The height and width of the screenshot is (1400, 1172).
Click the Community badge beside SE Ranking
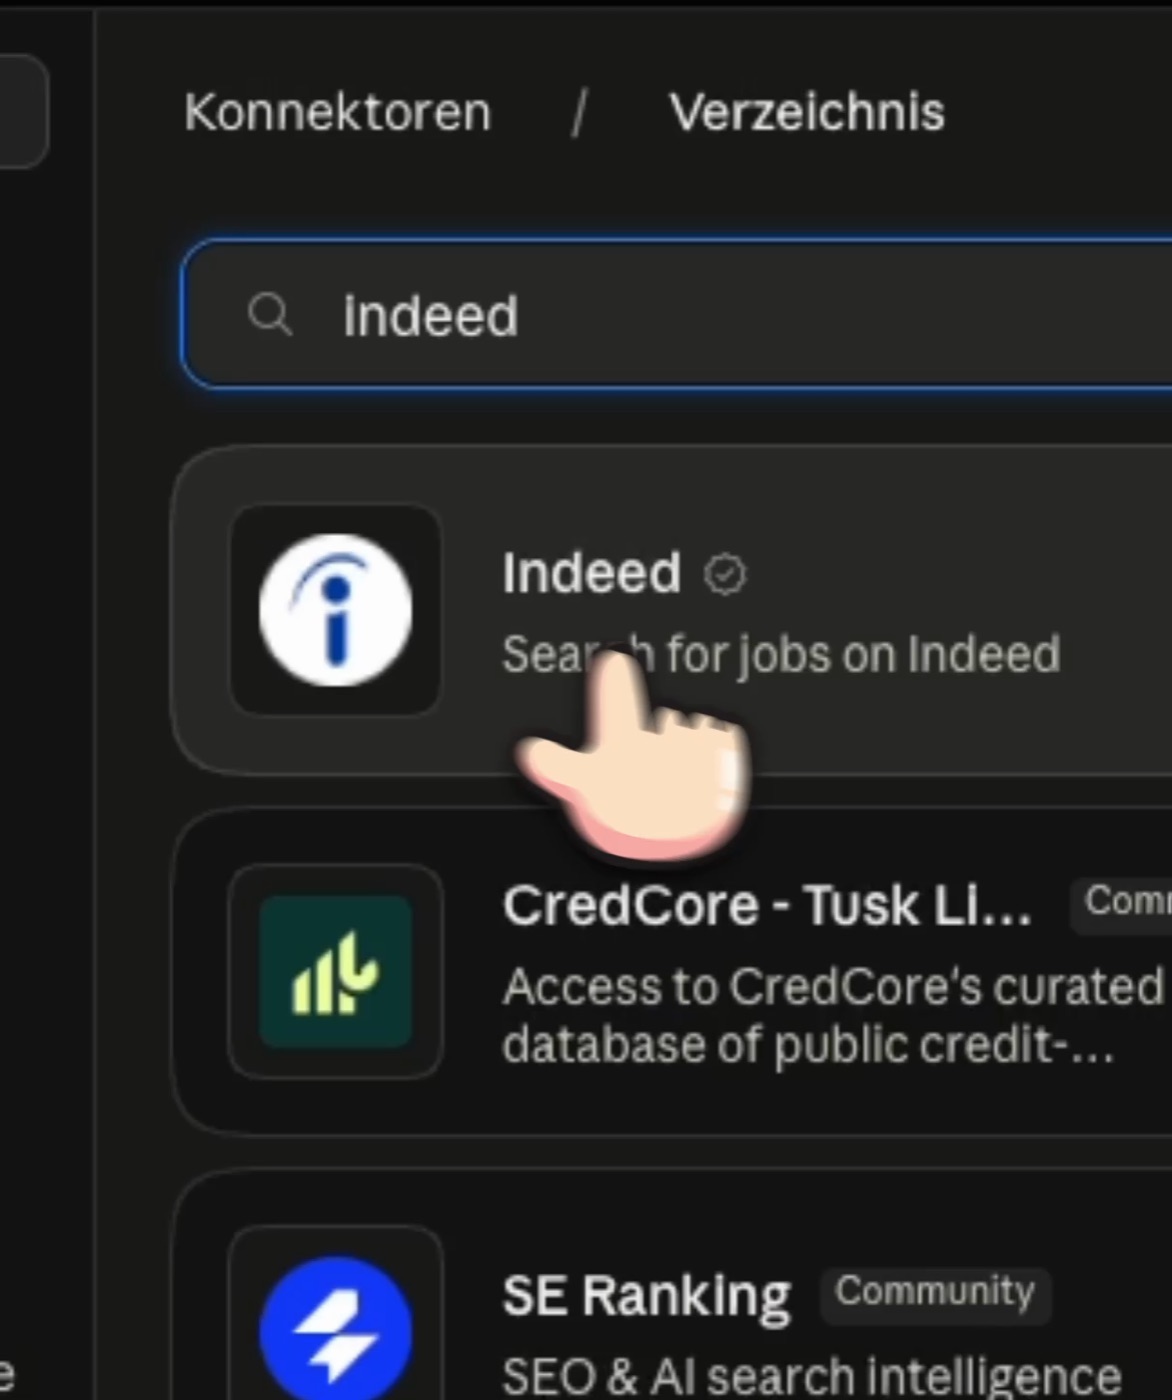click(x=935, y=1293)
